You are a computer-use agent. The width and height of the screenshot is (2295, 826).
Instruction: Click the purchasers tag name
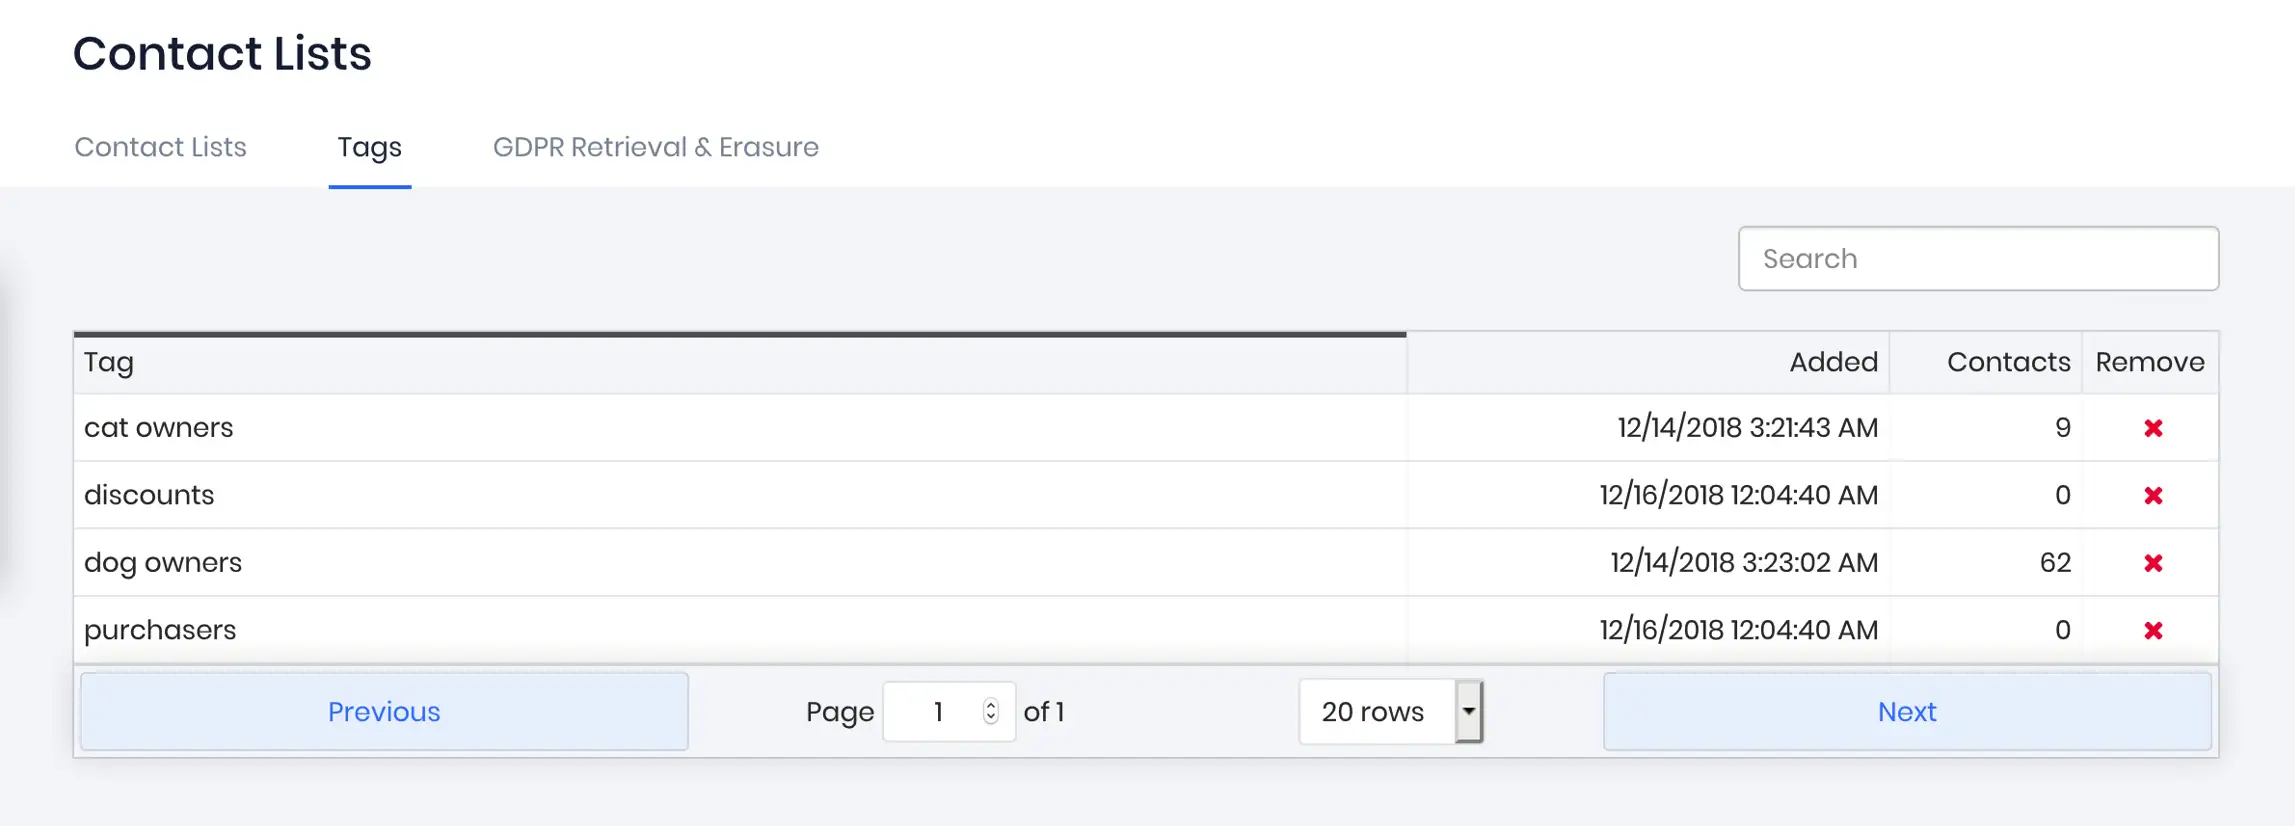(160, 630)
